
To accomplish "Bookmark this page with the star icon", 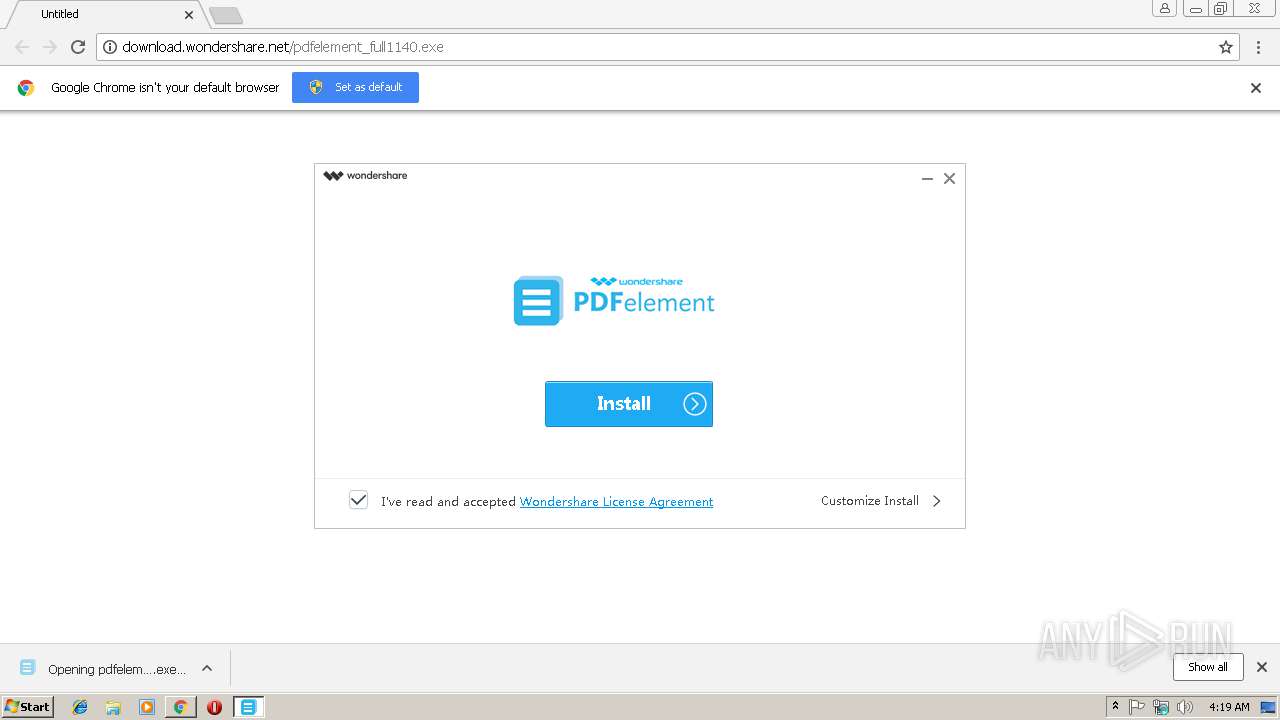I will [x=1226, y=47].
